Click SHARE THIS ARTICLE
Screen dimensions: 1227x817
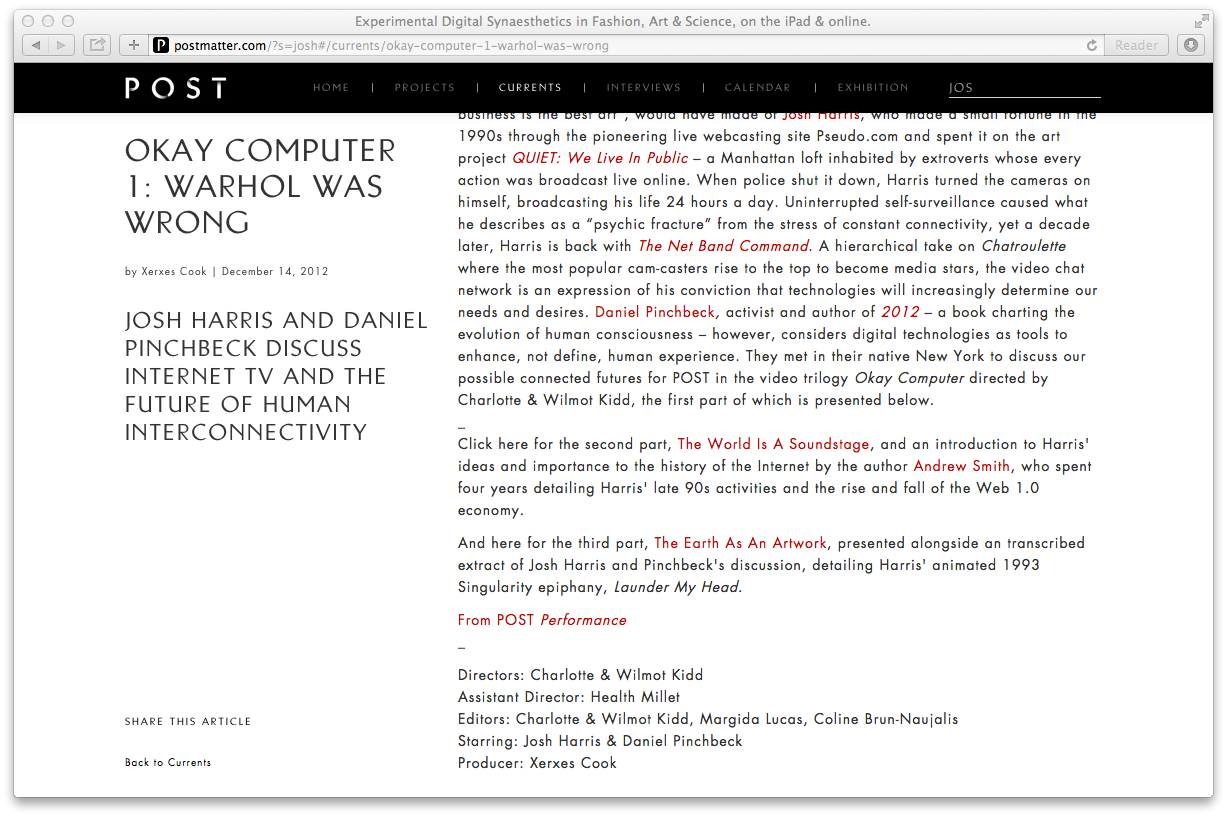click(x=188, y=722)
